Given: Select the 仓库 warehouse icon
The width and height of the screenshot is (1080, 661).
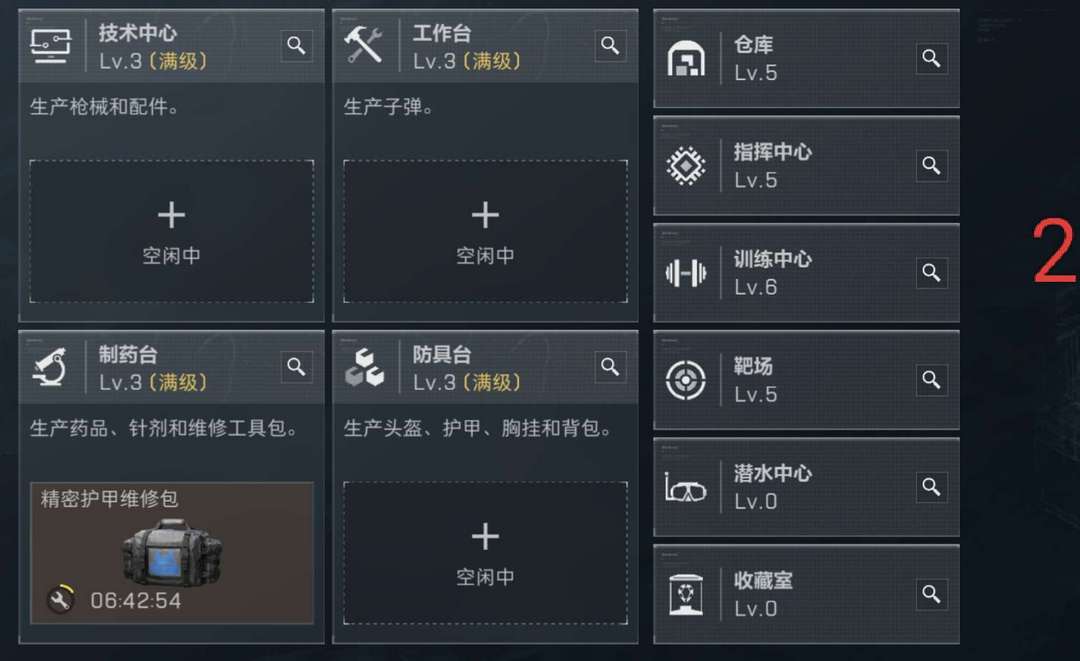Looking at the screenshot, I should click(x=686, y=58).
